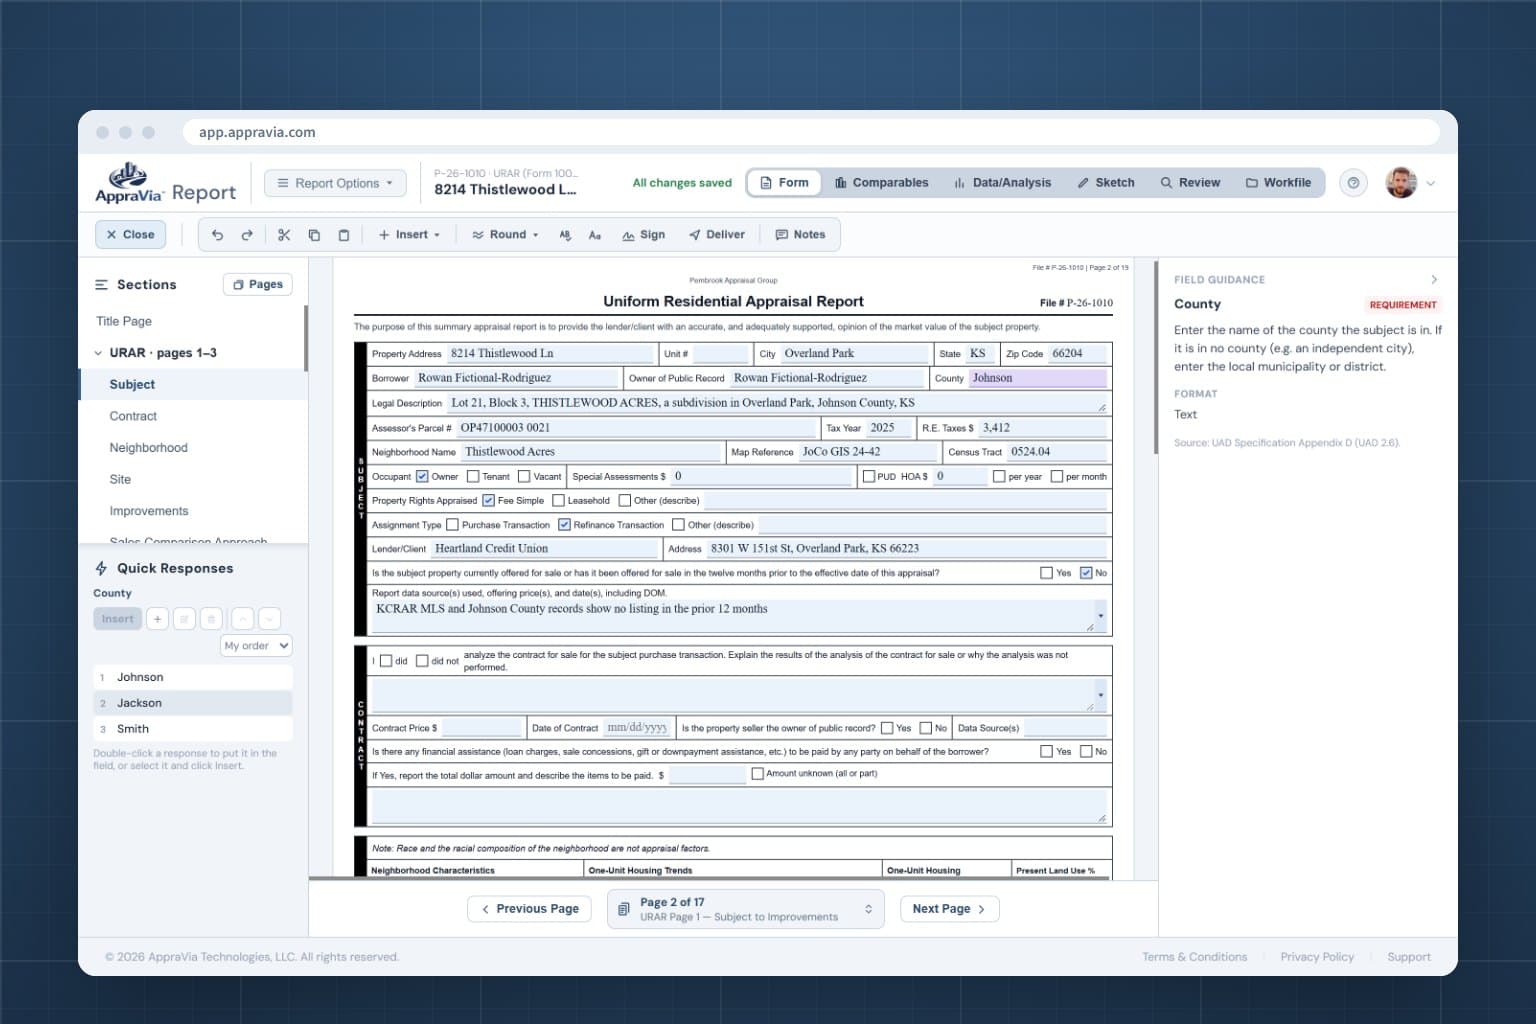This screenshot has width=1536, height=1024.
Task: Change text case with the Aa icon
Action: click(595, 235)
